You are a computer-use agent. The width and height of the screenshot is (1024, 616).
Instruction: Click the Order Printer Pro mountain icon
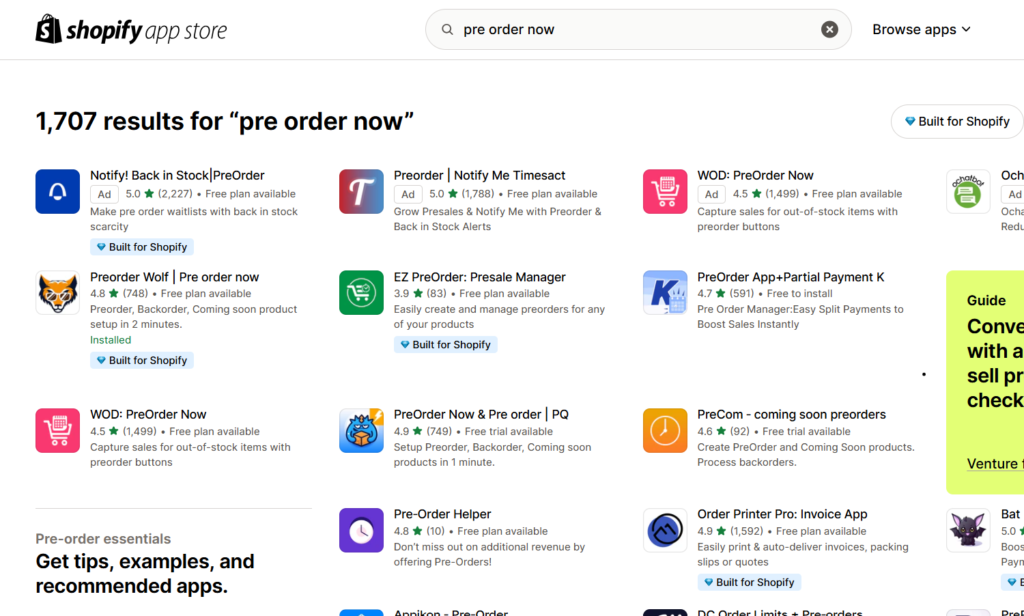[665, 530]
